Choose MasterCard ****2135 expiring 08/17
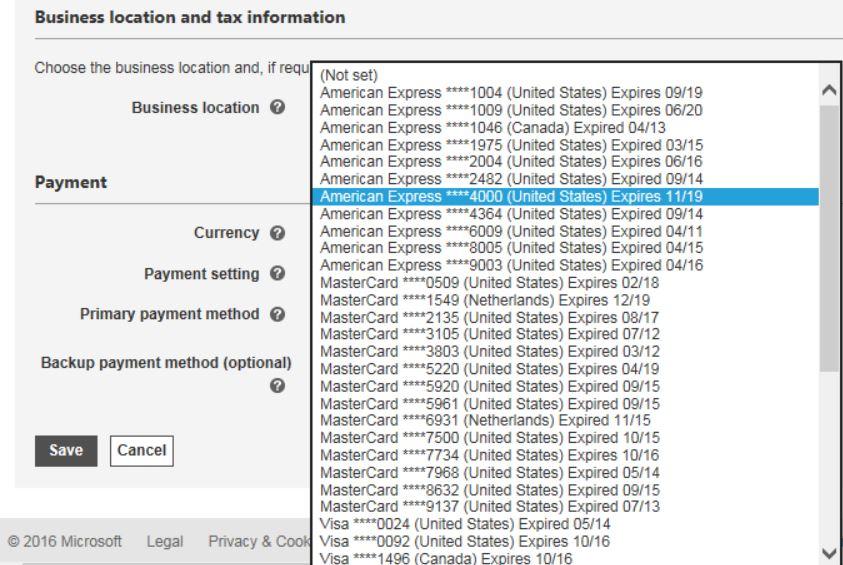Image resolution: width=843 pixels, height=565 pixels. 565,317
